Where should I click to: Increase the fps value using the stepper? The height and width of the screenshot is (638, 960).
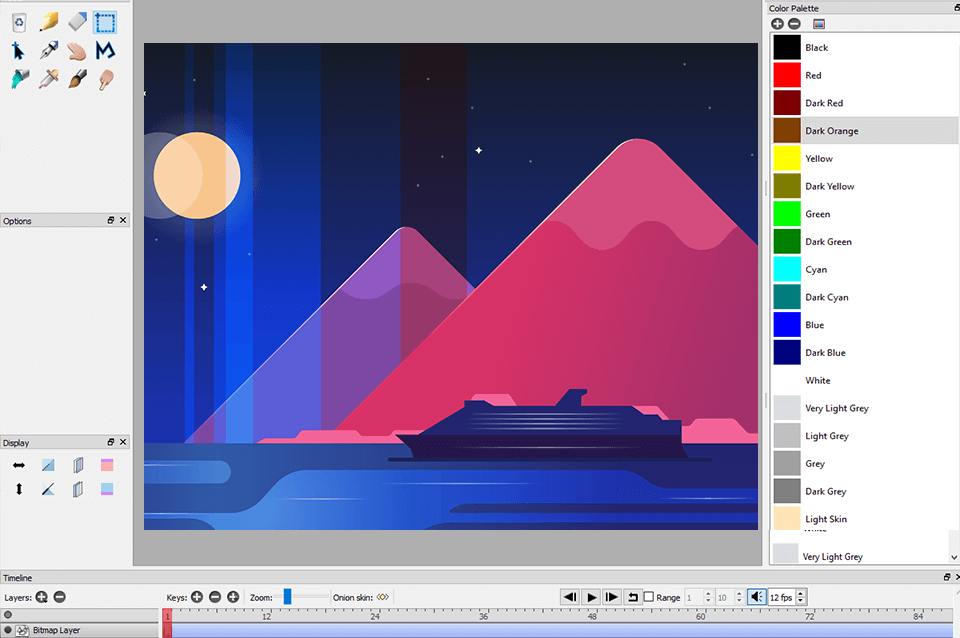[x=800, y=593]
